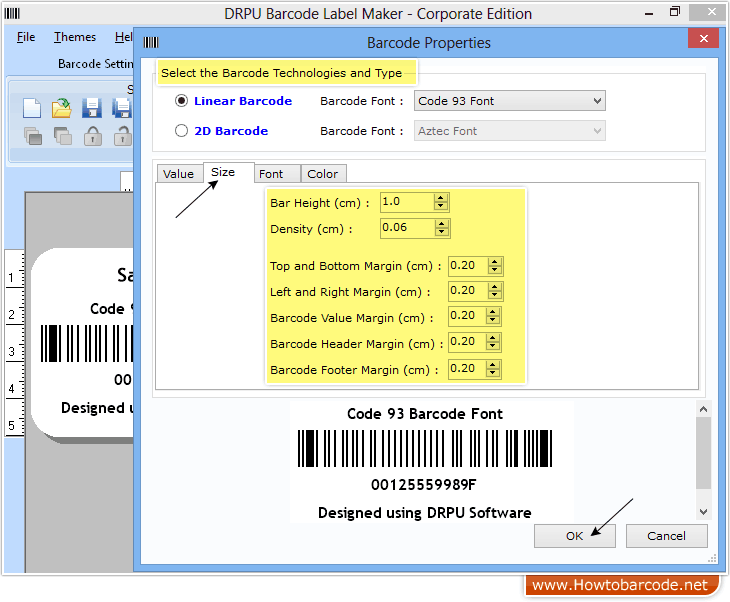The height and width of the screenshot is (602, 730).
Task: Decrease Top and Bottom Margin value
Action: tap(494, 271)
